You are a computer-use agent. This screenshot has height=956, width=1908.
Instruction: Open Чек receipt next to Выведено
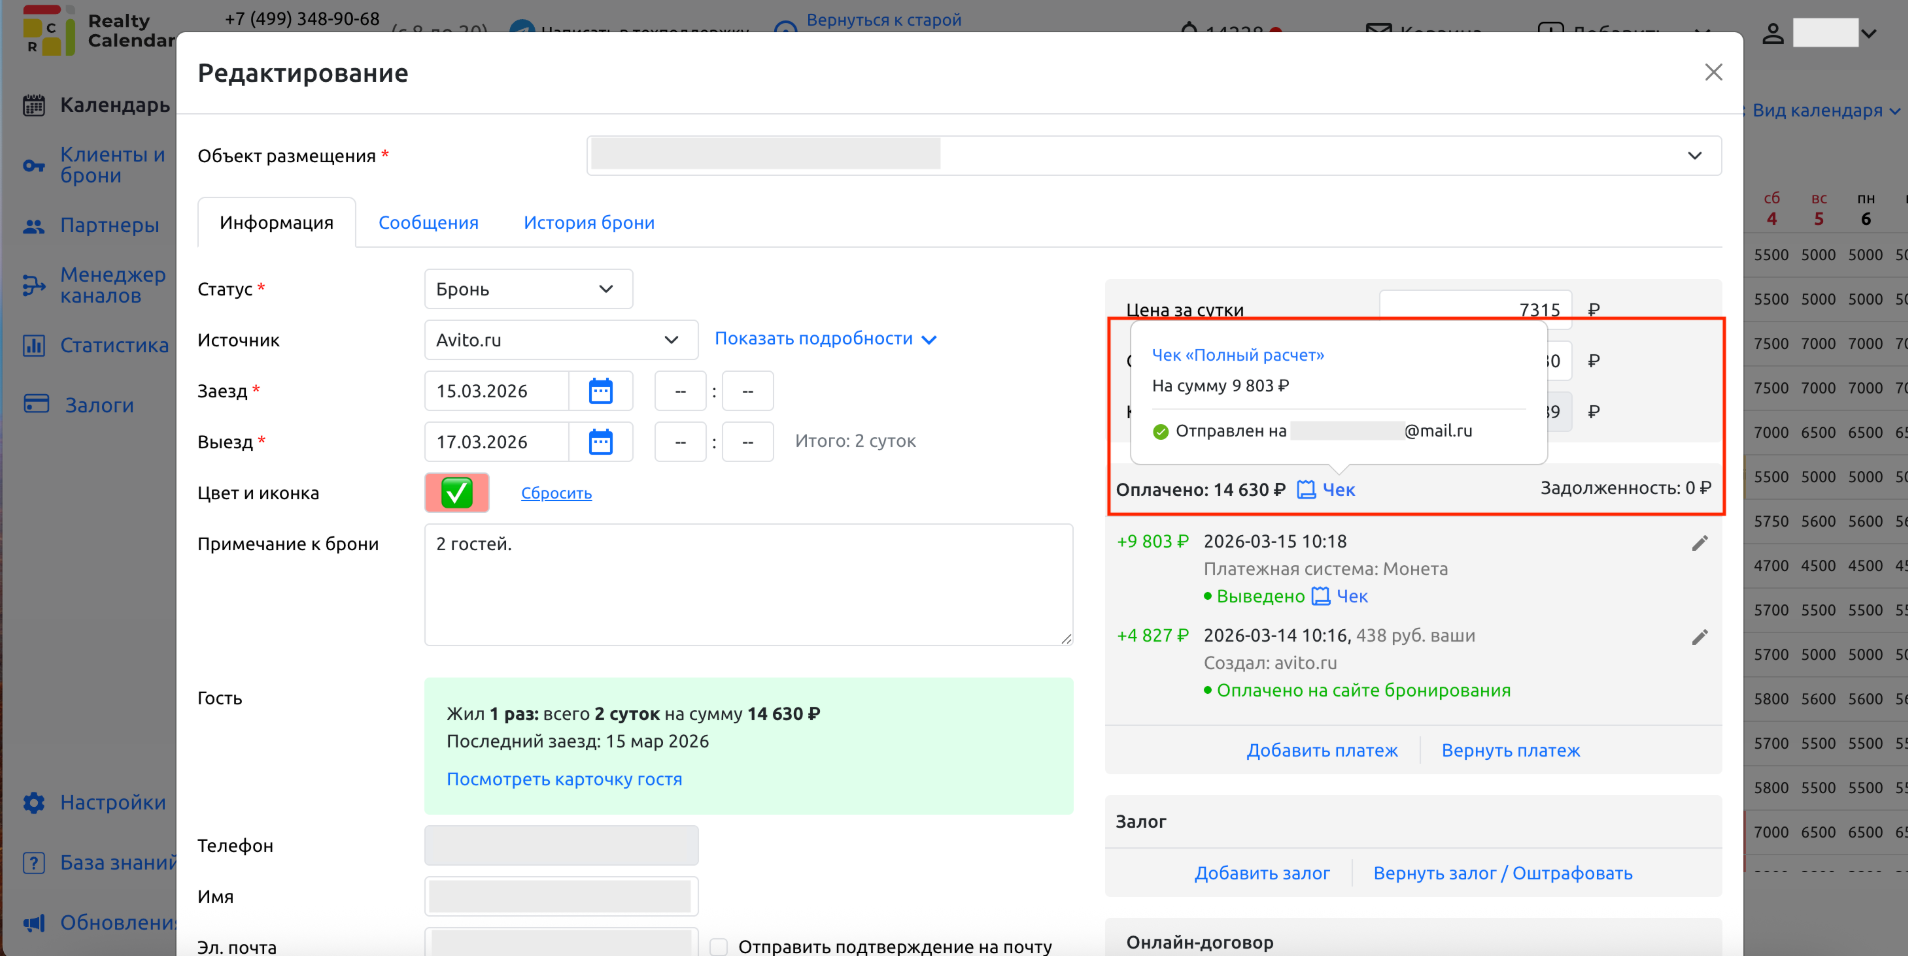click(1340, 597)
